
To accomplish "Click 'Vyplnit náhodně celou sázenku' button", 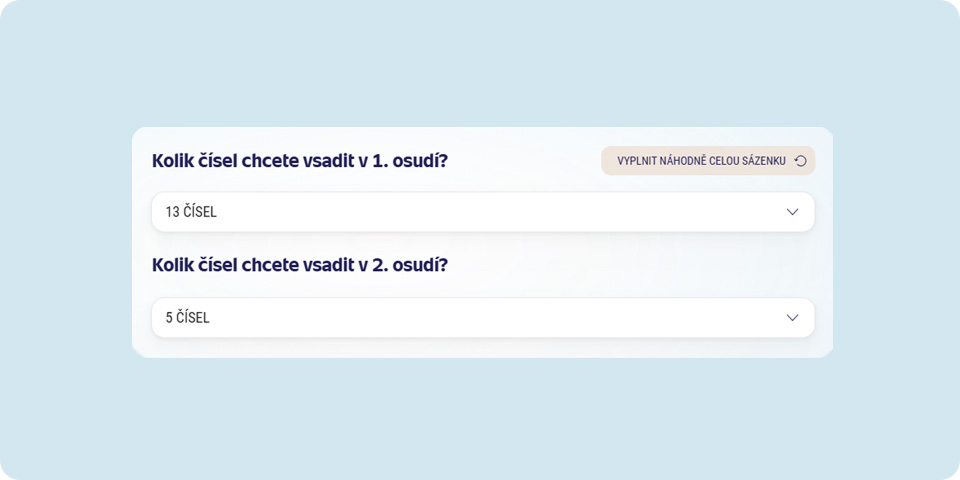I will tap(708, 160).
